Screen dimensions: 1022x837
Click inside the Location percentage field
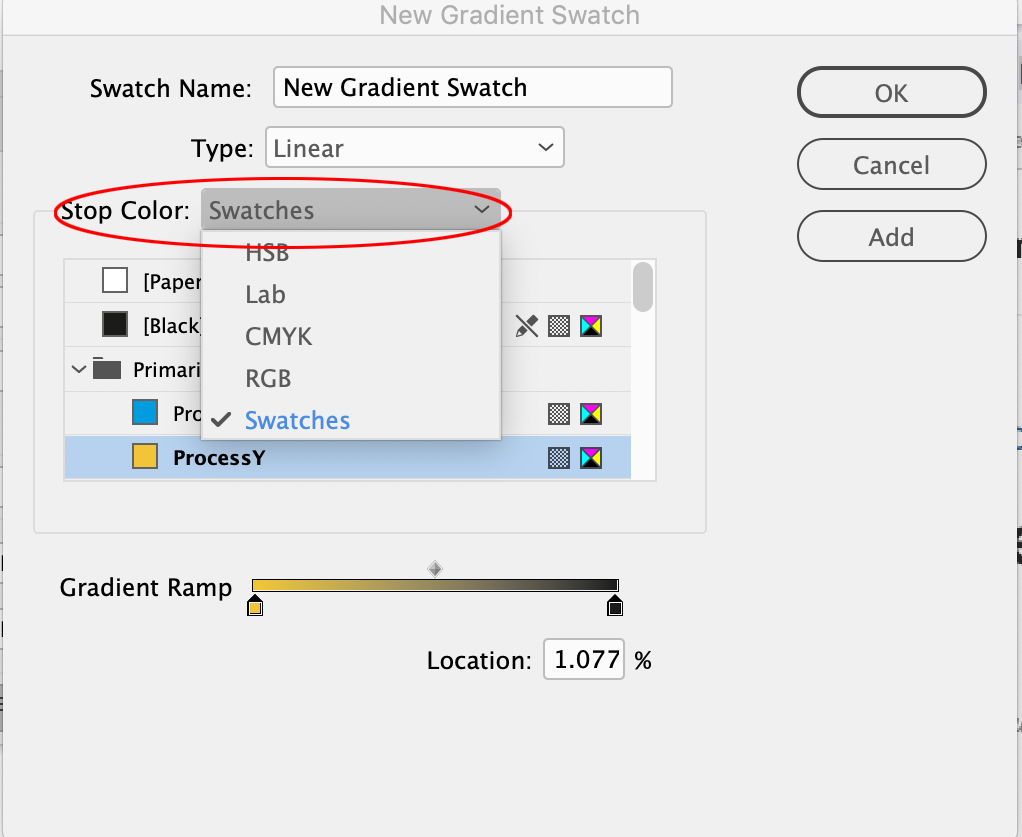pyautogui.click(x=583, y=659)
